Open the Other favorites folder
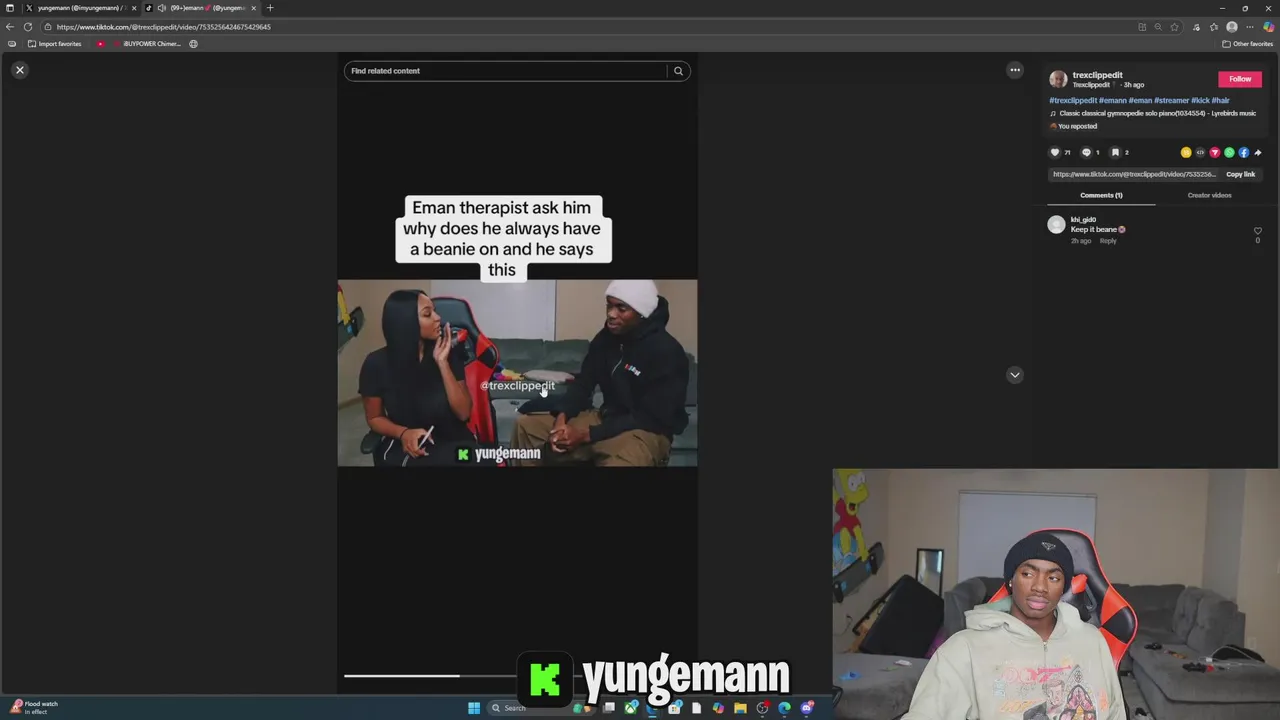Image resolution: width=1280 pixels, height=720 pixels. (x=1247, y=44)
